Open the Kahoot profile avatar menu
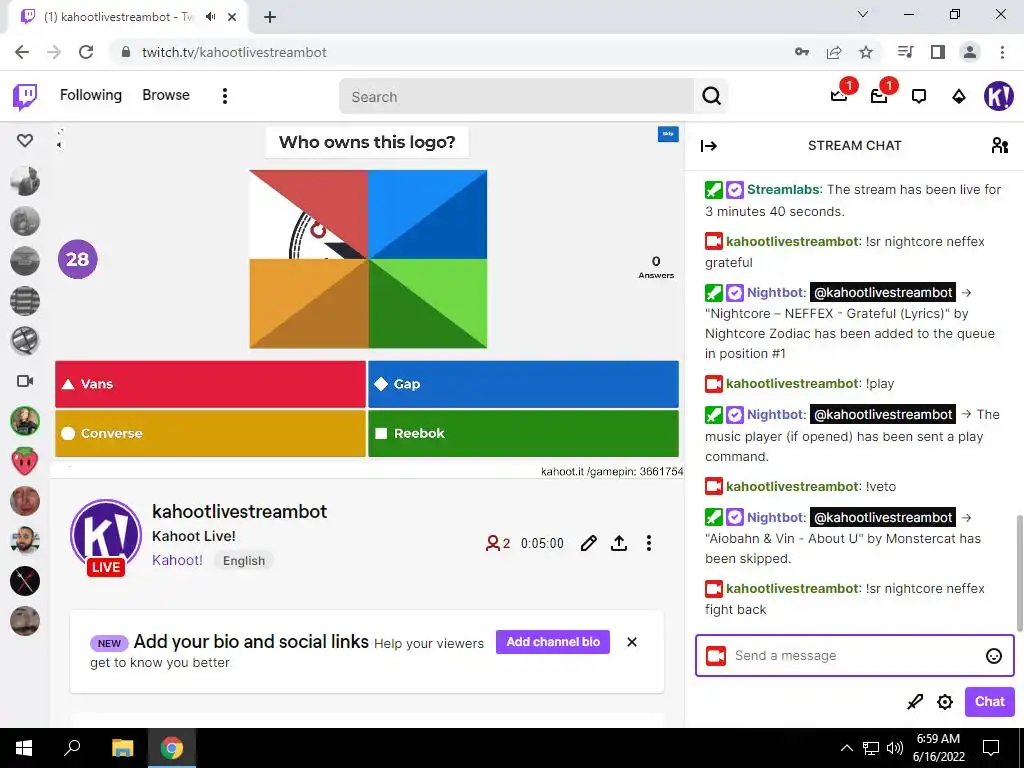Image resolution: width=1024 pixels, height=768 pixels. tap(999, 96)
